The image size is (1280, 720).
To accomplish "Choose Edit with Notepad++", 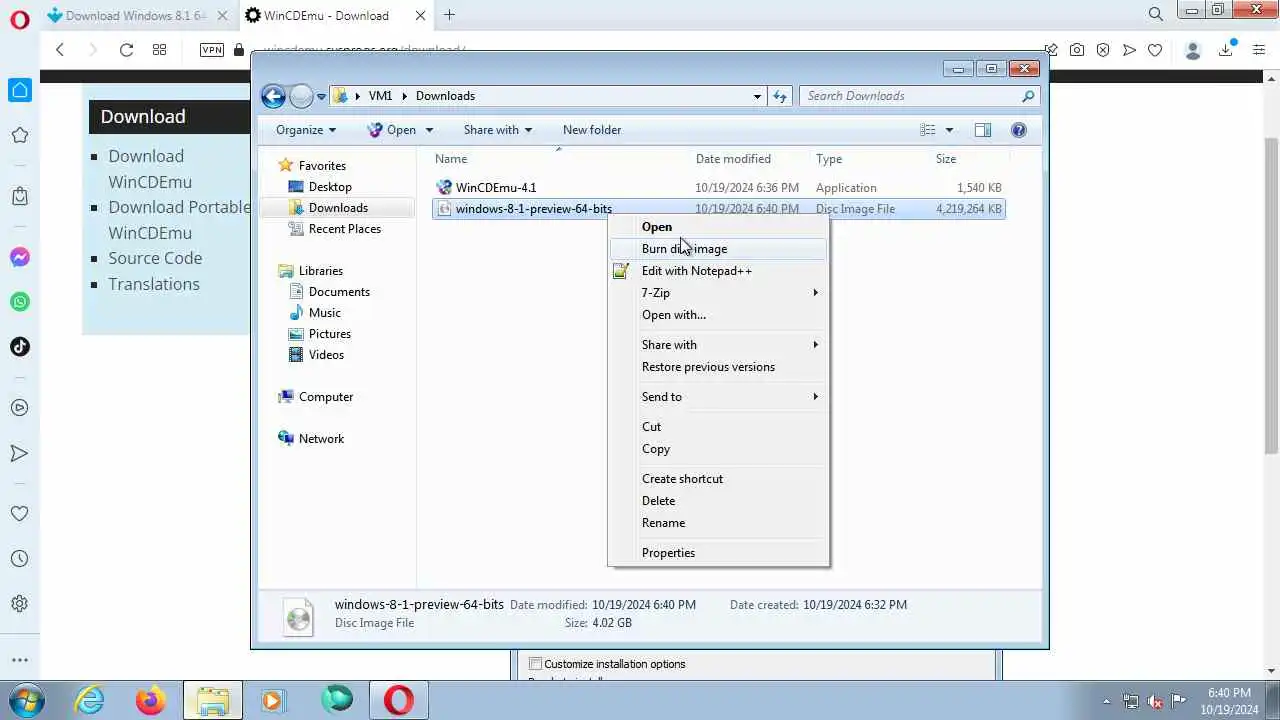I will click(x=718, y=271).
